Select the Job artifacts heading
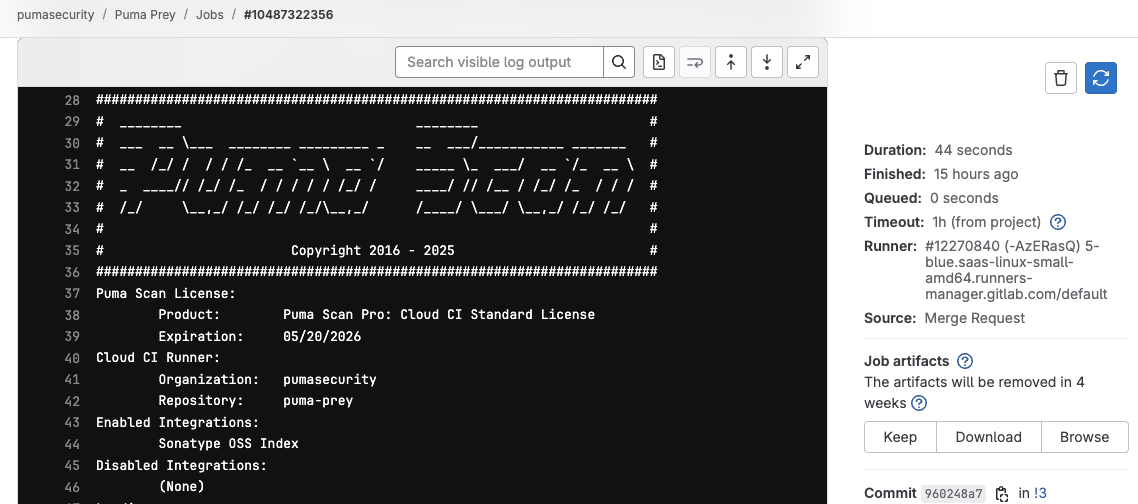1138x504 pixels. 906,361
